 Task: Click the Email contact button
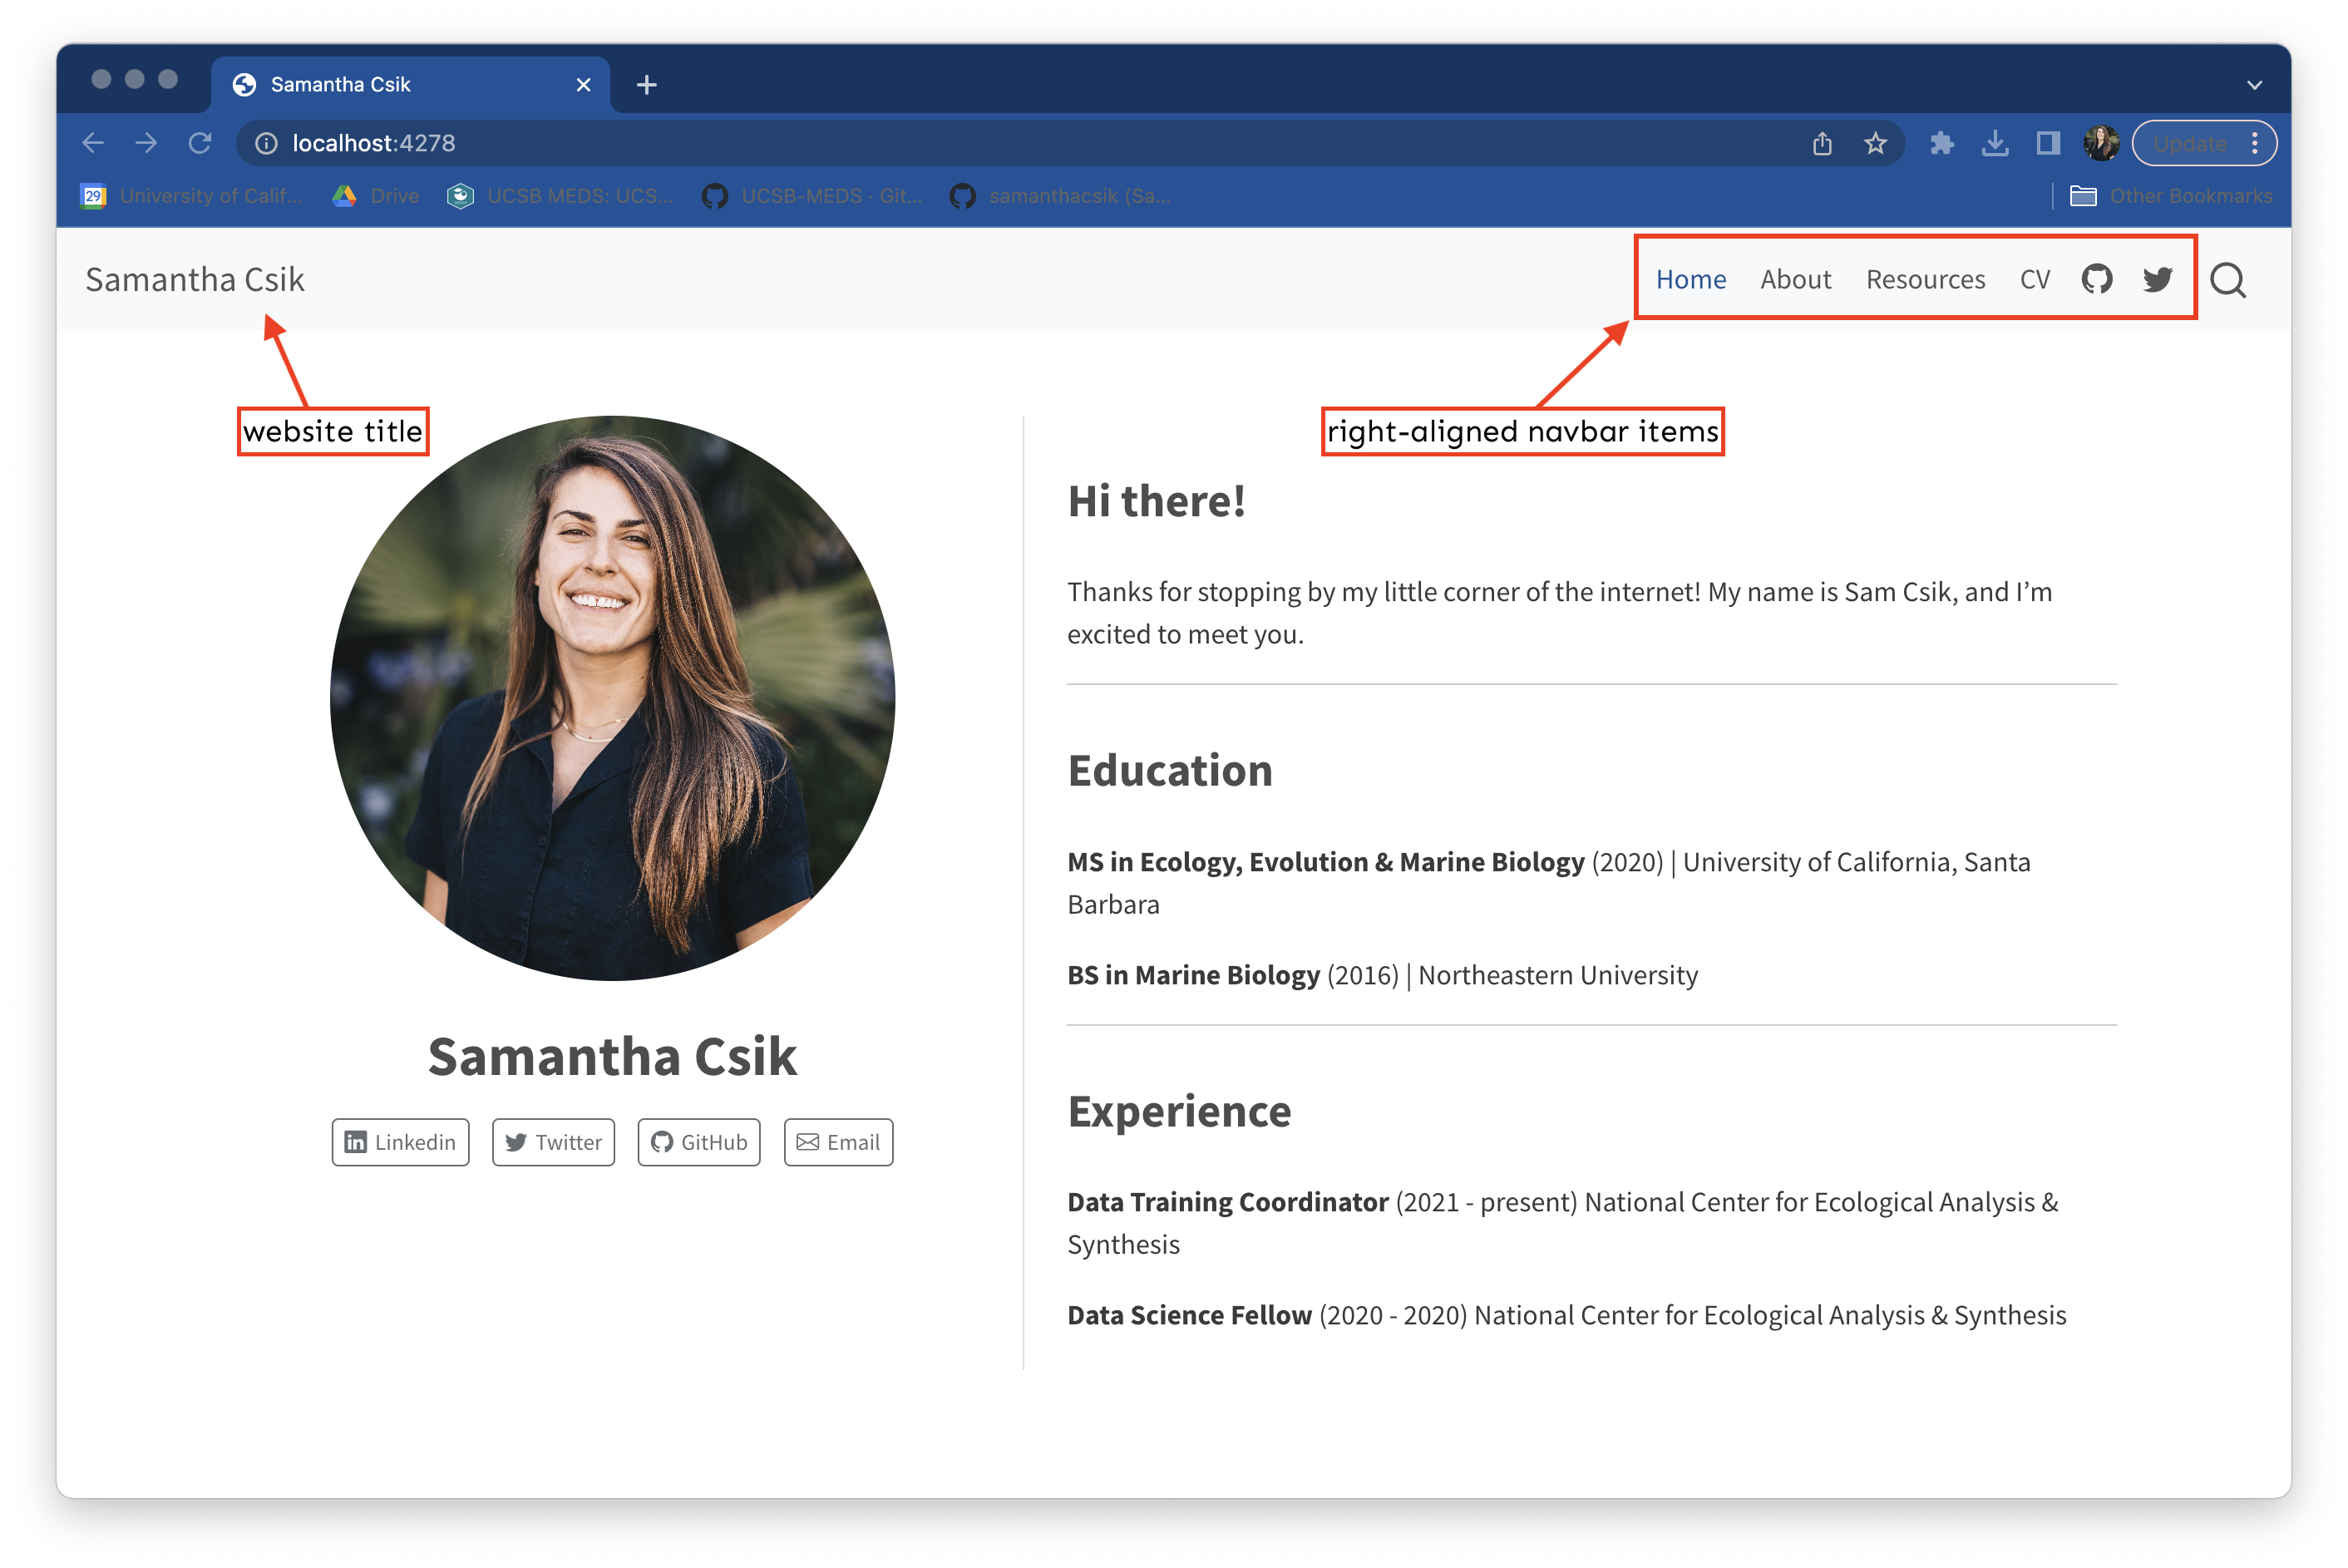[x=838, y=1142]
